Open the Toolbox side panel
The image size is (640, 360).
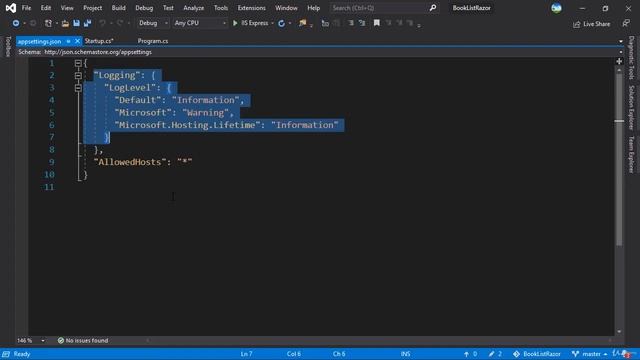pyautogui.click(x=8, y=47)
